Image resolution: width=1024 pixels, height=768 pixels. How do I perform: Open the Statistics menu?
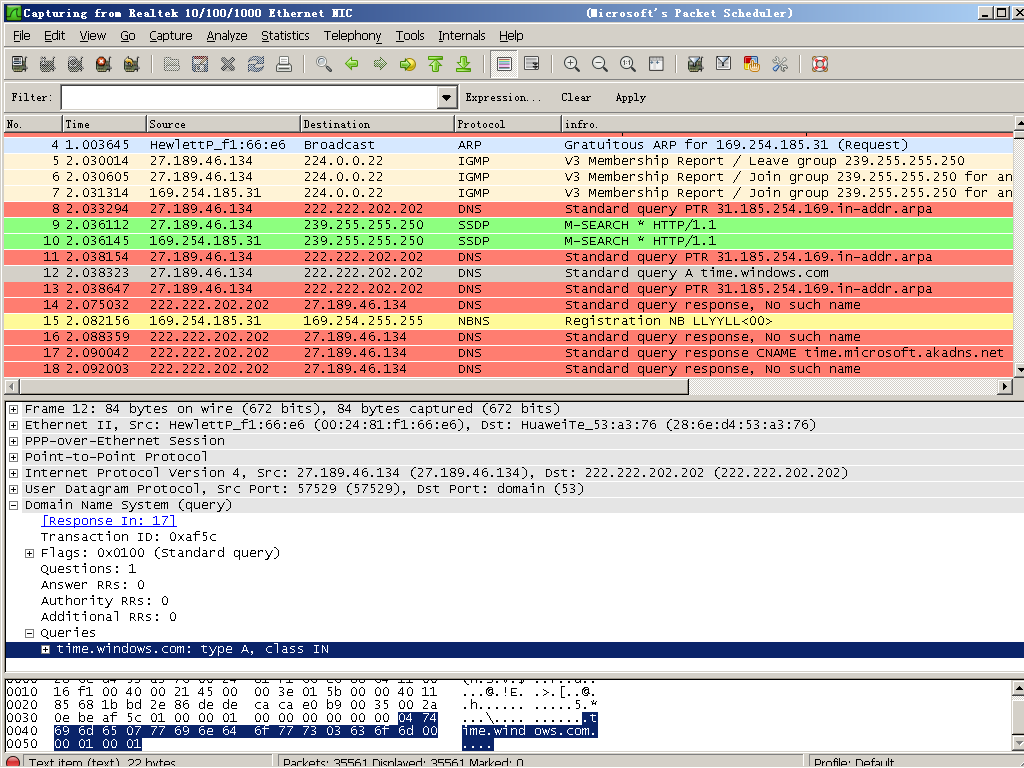tap(285, 36)
